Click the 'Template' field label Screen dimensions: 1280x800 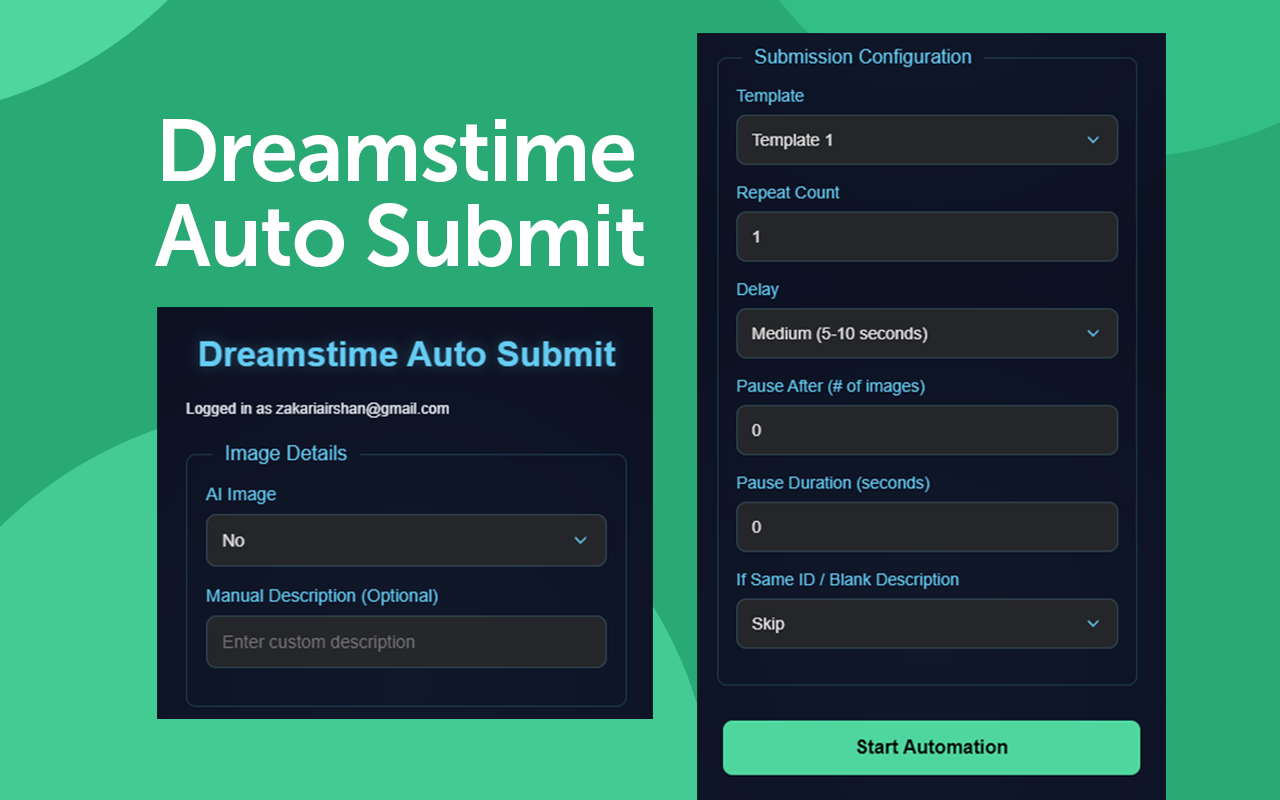tap(770, 96)
